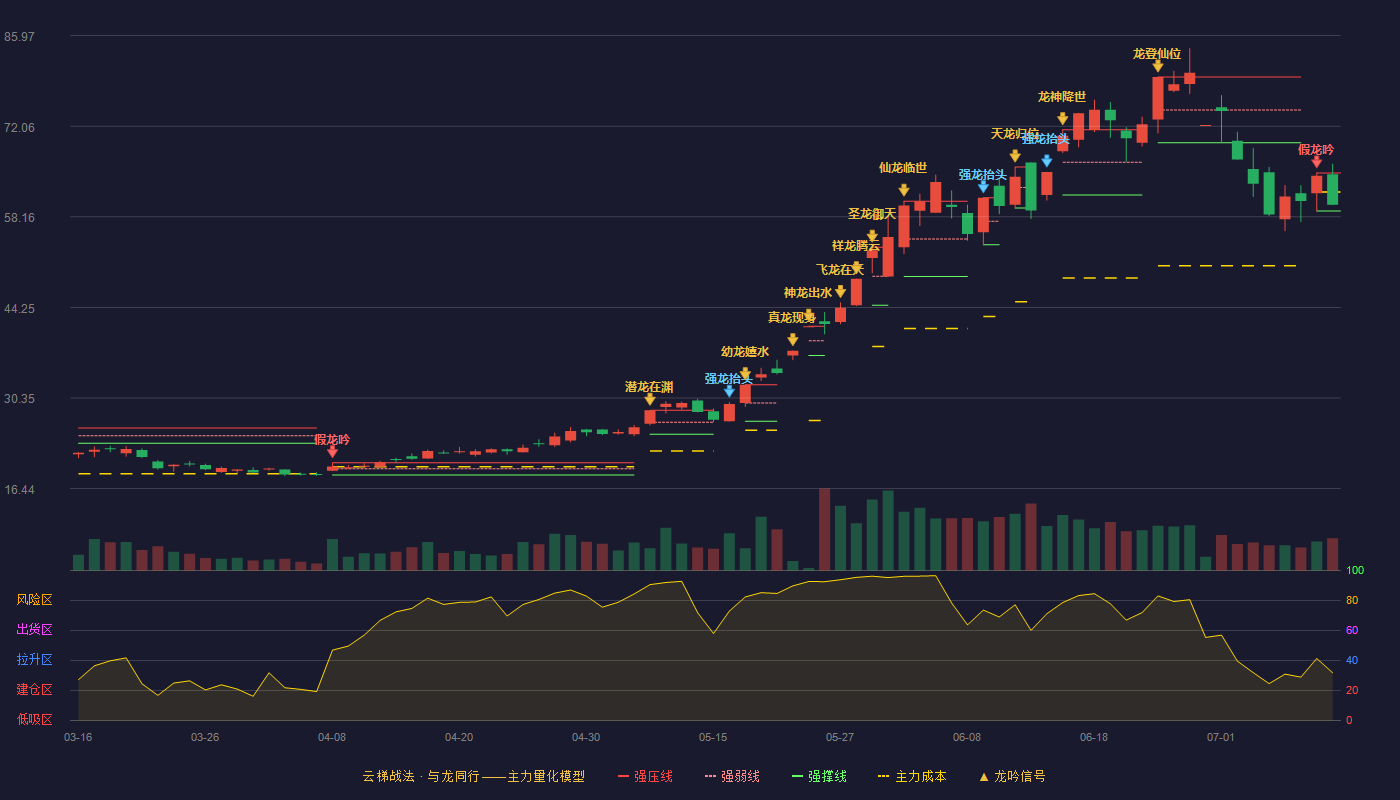The height and width of the screenshot is (800, 1400).
Task: Click the 拉升区 zone label
Action: tap(35, 660)
